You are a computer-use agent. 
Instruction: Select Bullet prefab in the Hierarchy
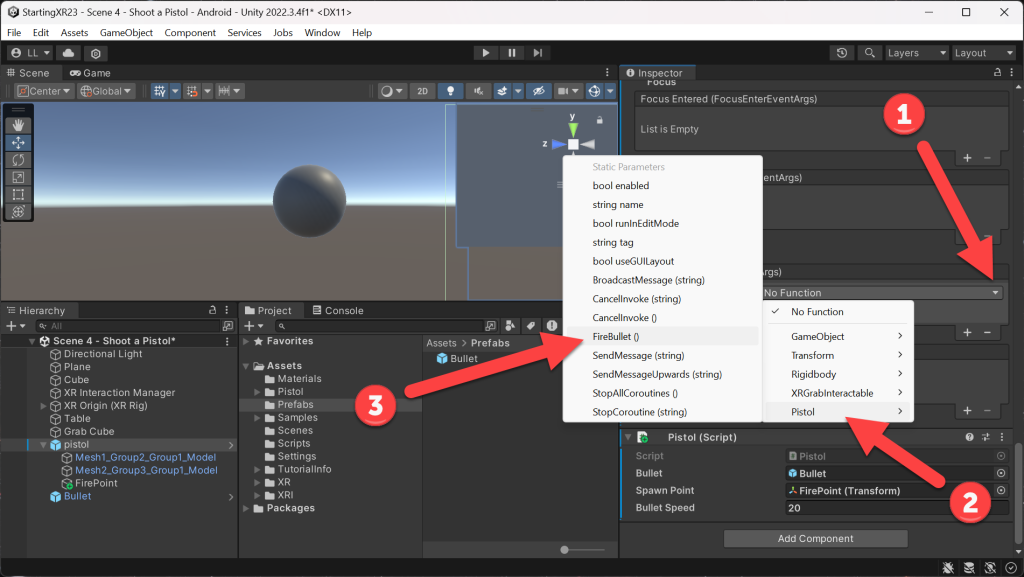(x=77, y=496)
